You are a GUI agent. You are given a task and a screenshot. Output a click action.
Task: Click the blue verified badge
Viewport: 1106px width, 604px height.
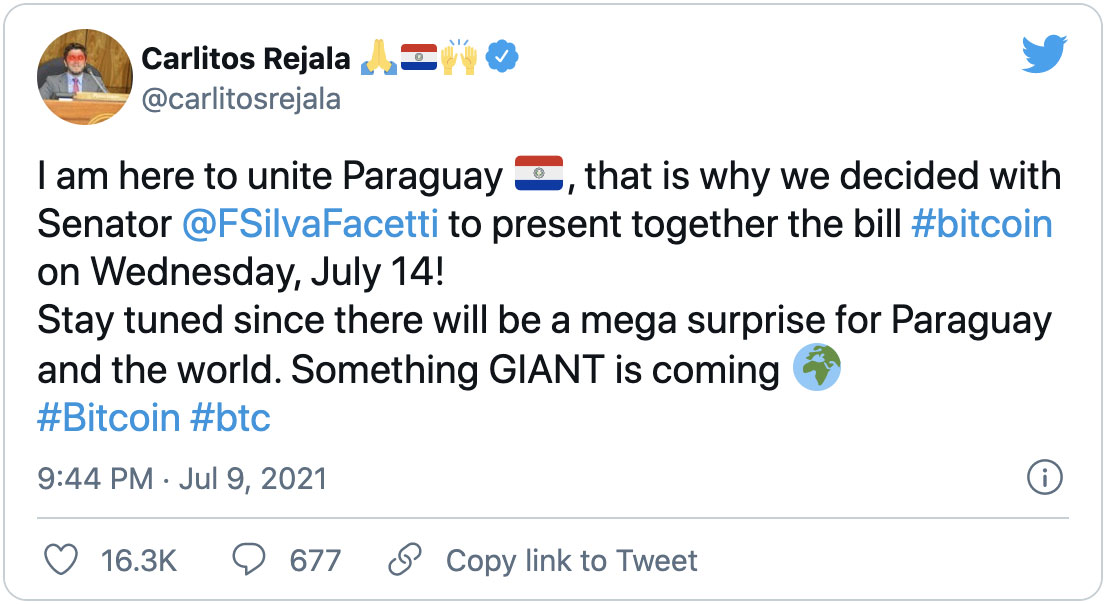pos(500,60)
